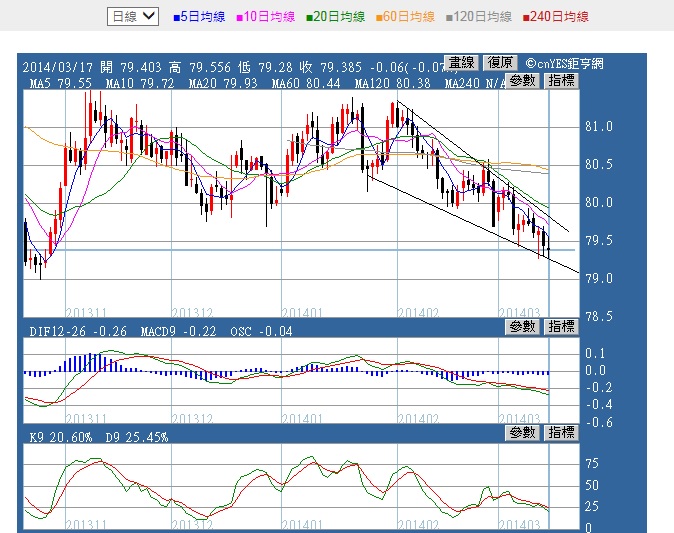Image resolution: width=674 pixels, height=533 pixels.
Task: Click the 畫線 draw-line button
Action: click(461, 63)
